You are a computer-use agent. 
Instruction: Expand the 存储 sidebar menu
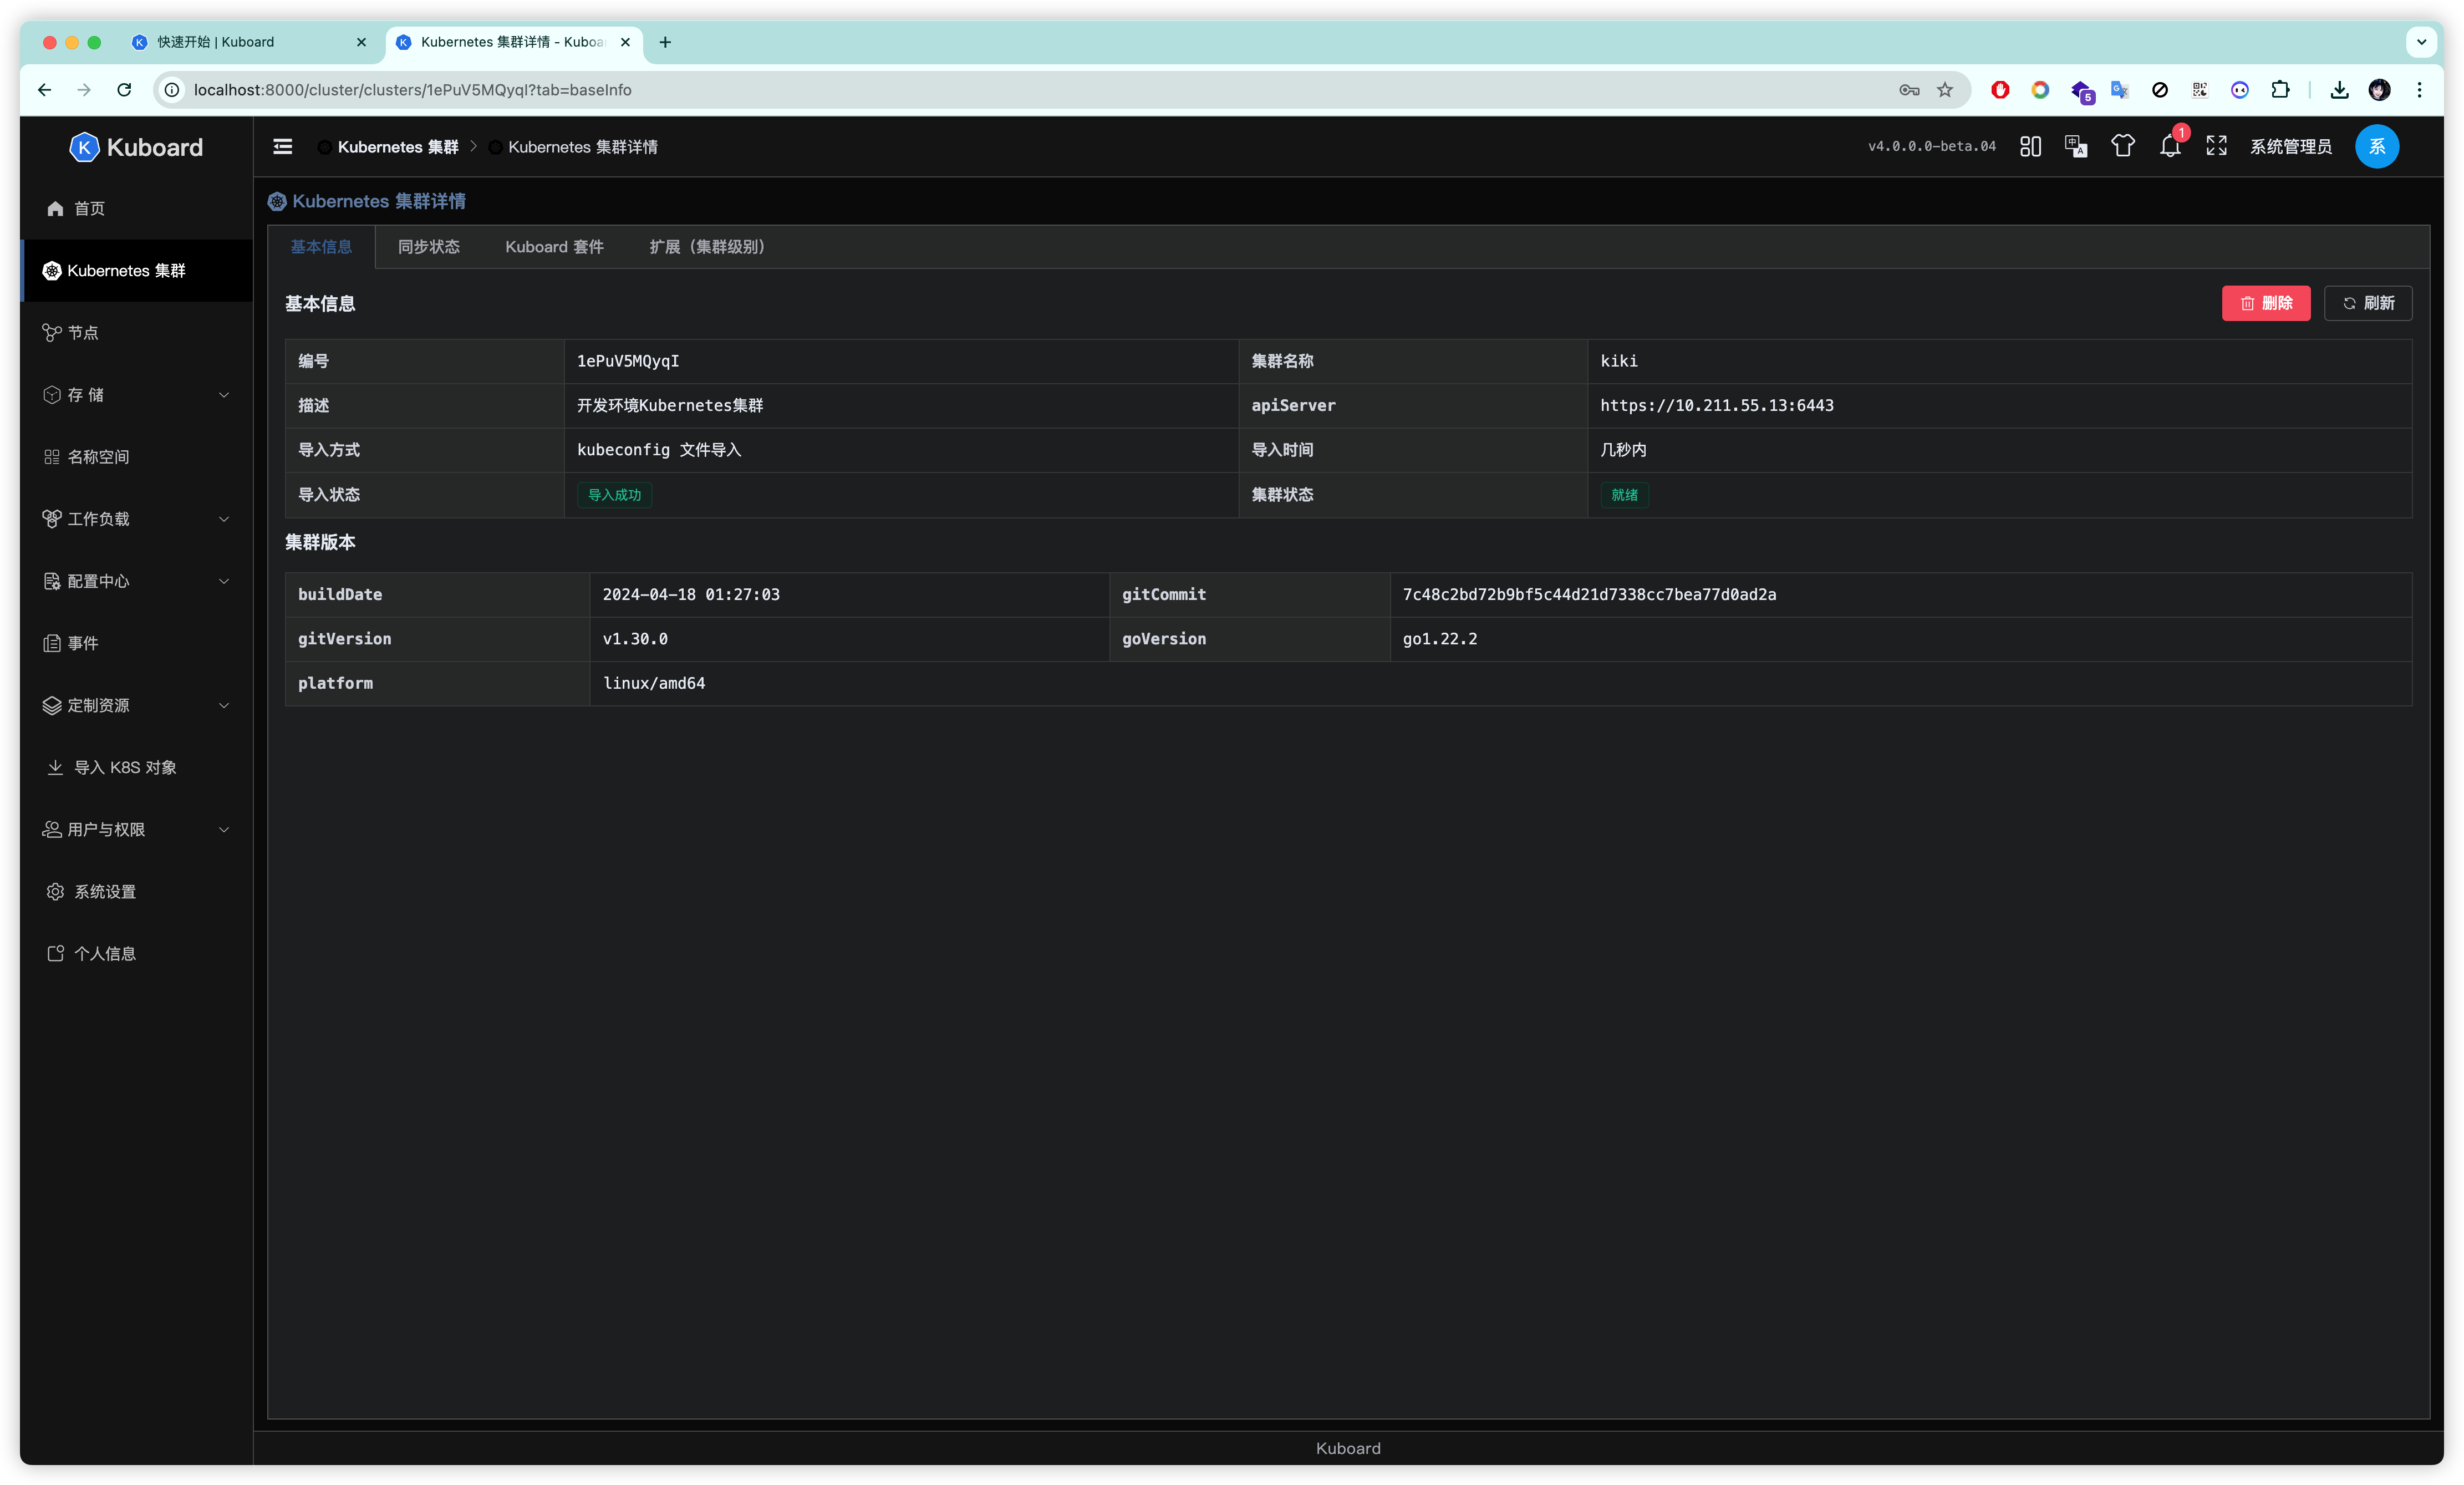coord(136,395)
